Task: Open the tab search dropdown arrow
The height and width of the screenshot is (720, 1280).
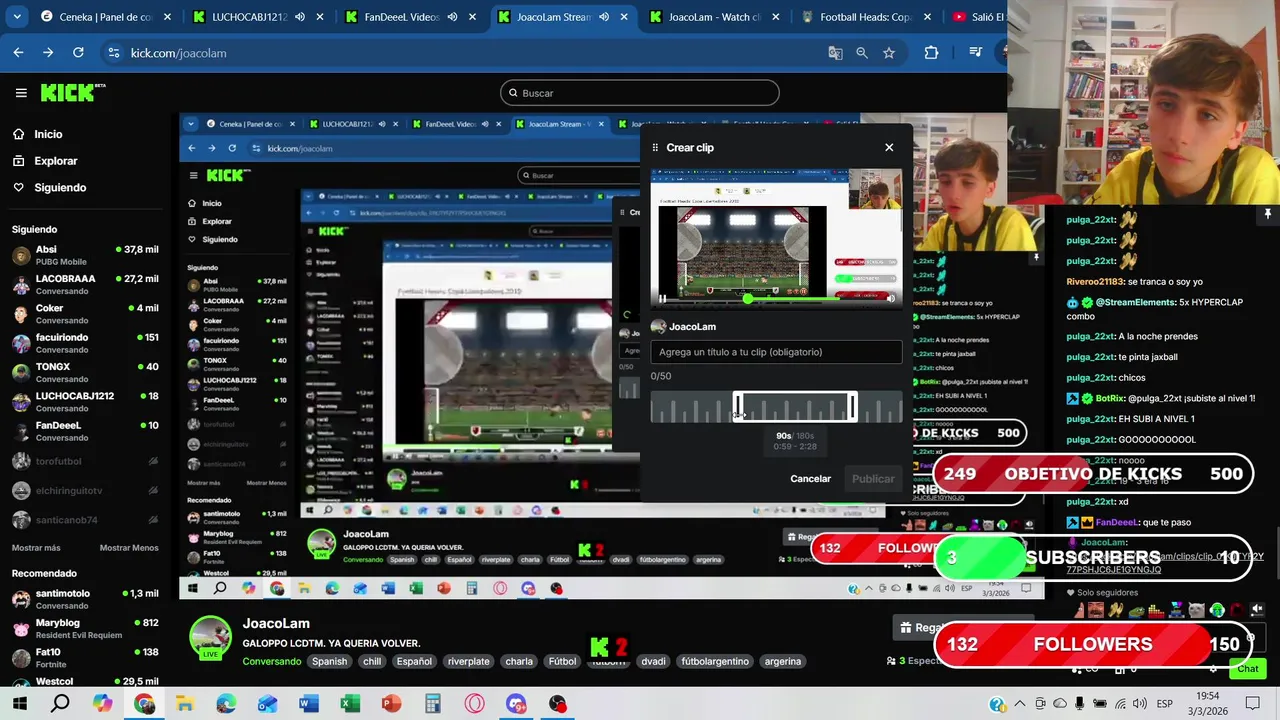Action: coord(16,17)
